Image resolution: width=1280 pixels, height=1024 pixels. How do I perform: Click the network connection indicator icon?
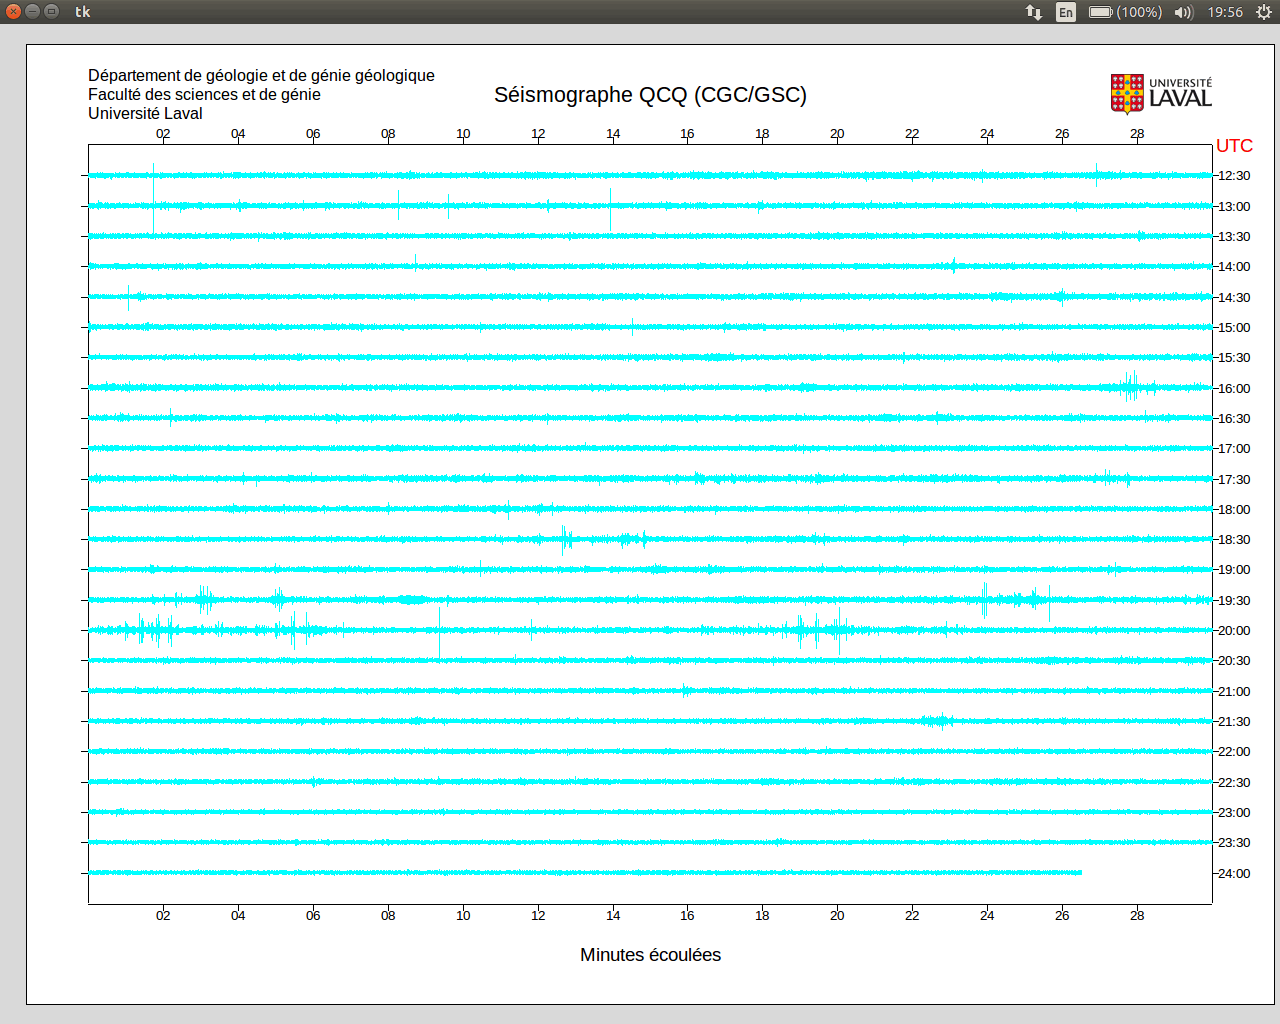click(1034, 12)
